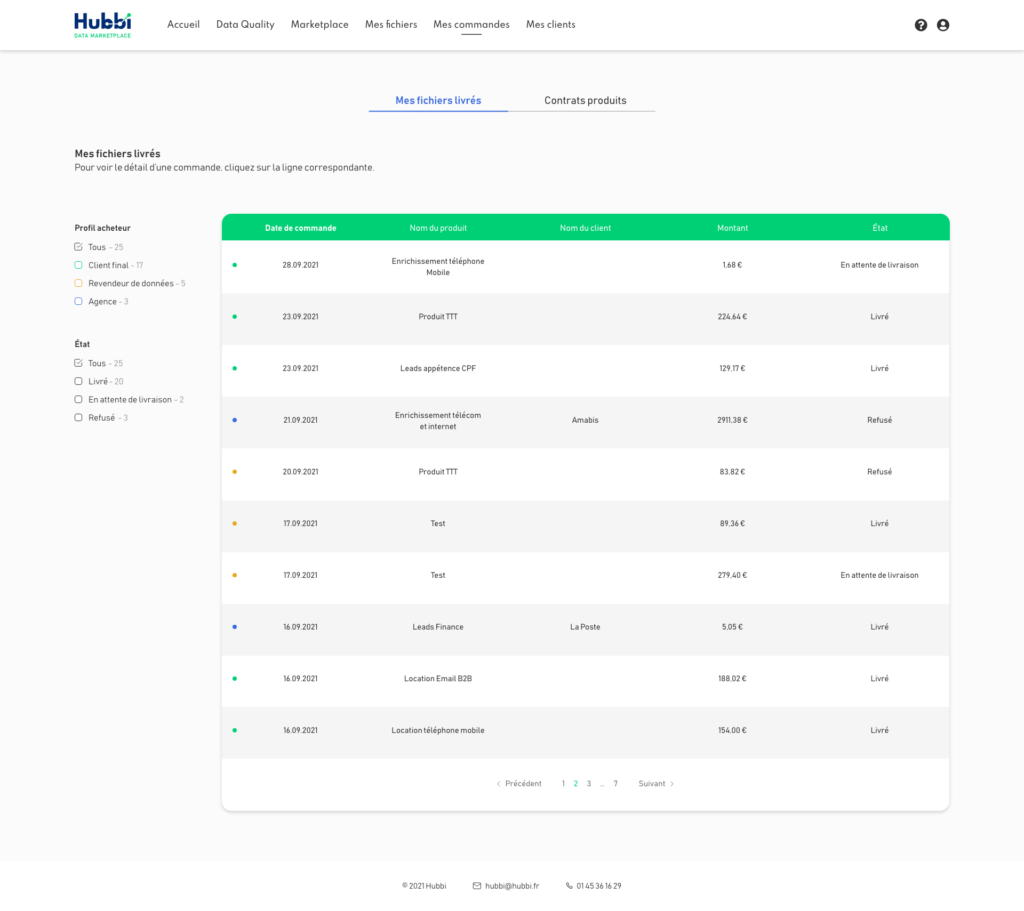Click Nom du produit column header

tap(438, 228)
